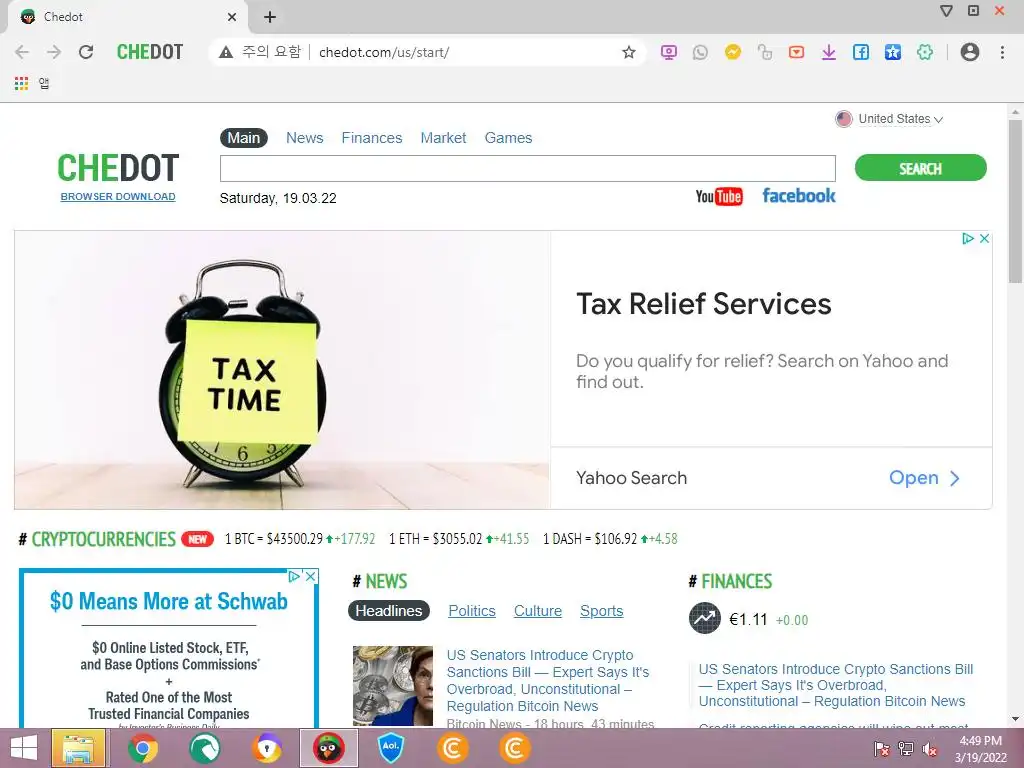Open the BROWSER DOWNLOAD link
This screenshot has width=1024, height=768.
click(118, 197)
